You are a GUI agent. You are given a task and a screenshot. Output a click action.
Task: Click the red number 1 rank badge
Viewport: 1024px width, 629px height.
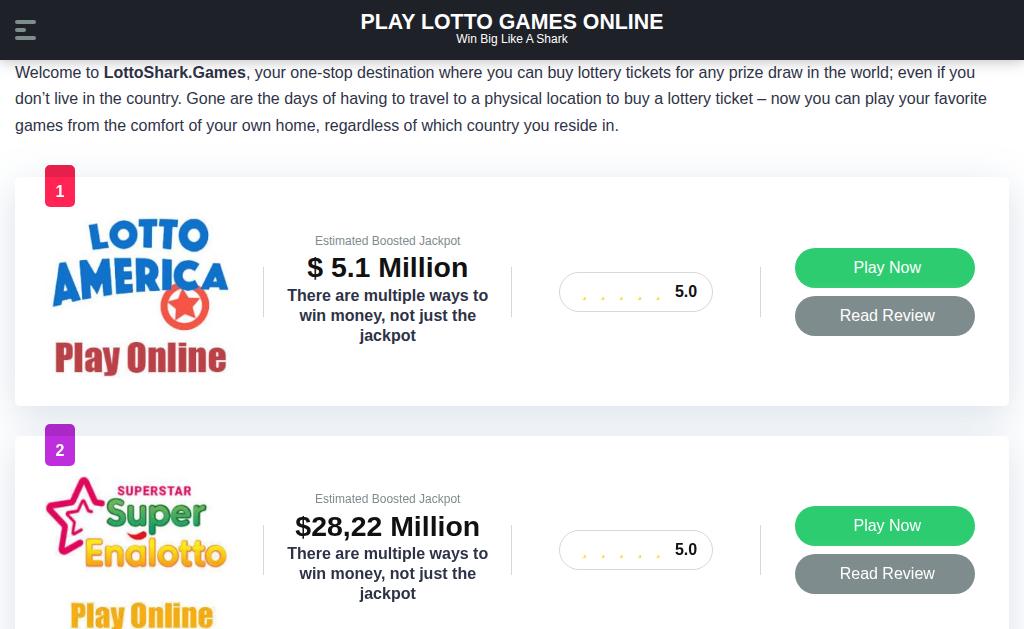[60, 186]
